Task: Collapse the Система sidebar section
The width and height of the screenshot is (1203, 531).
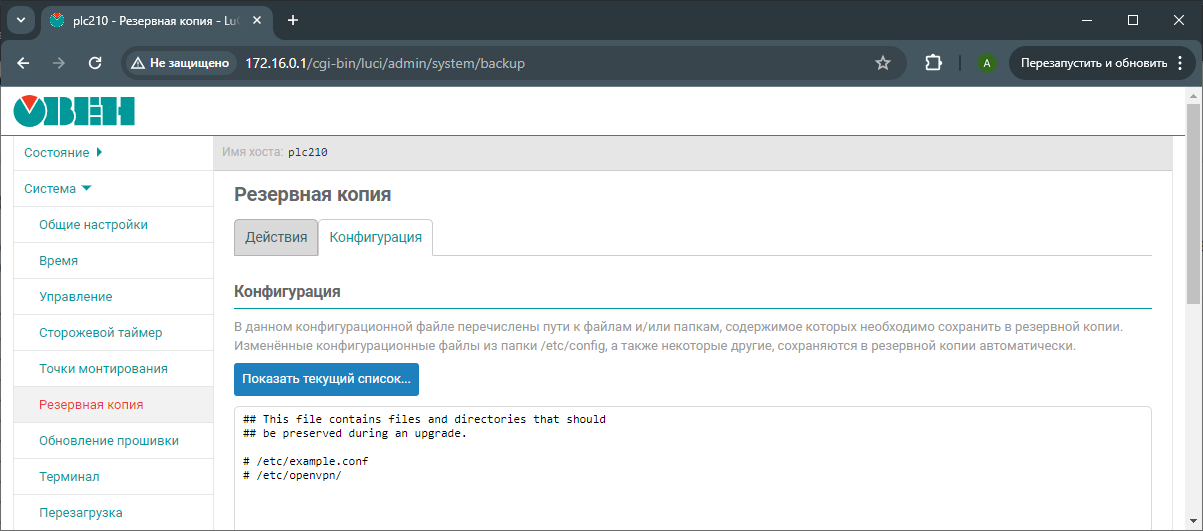Action: coord(58,189)
